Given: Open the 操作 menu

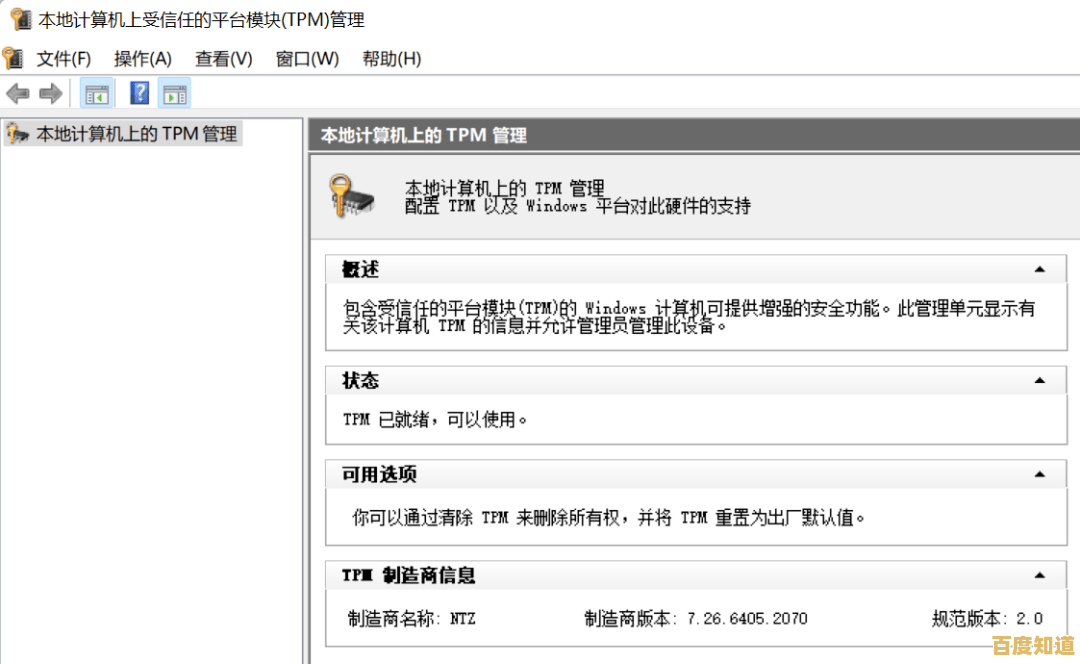Looking at the screenshot, I should (x=141, y=59).
